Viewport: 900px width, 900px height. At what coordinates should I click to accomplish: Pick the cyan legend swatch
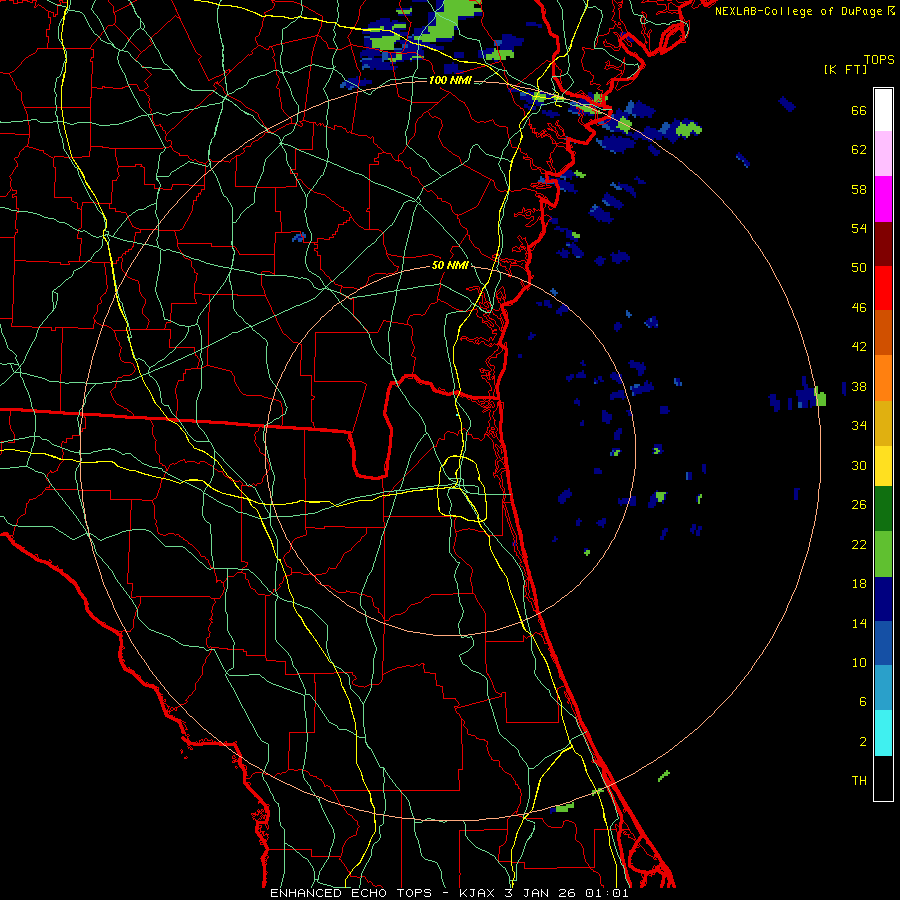point(883,733)
